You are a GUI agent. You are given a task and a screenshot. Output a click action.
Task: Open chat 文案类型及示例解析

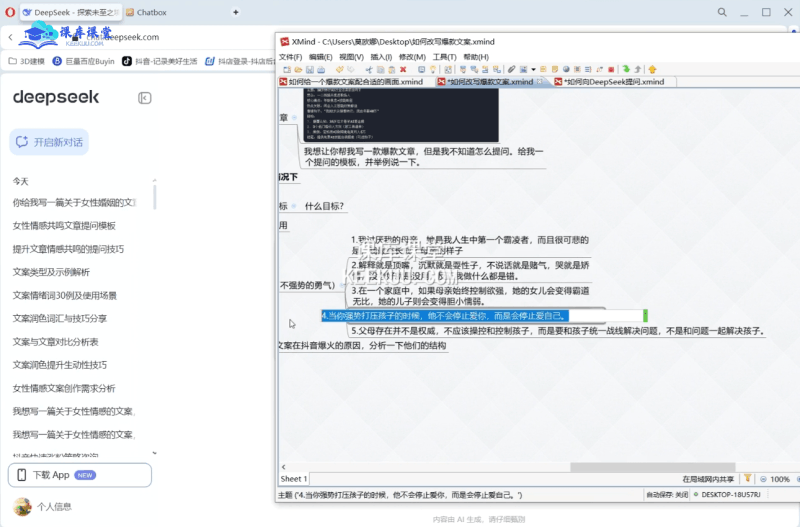click(x=51, y=272)
